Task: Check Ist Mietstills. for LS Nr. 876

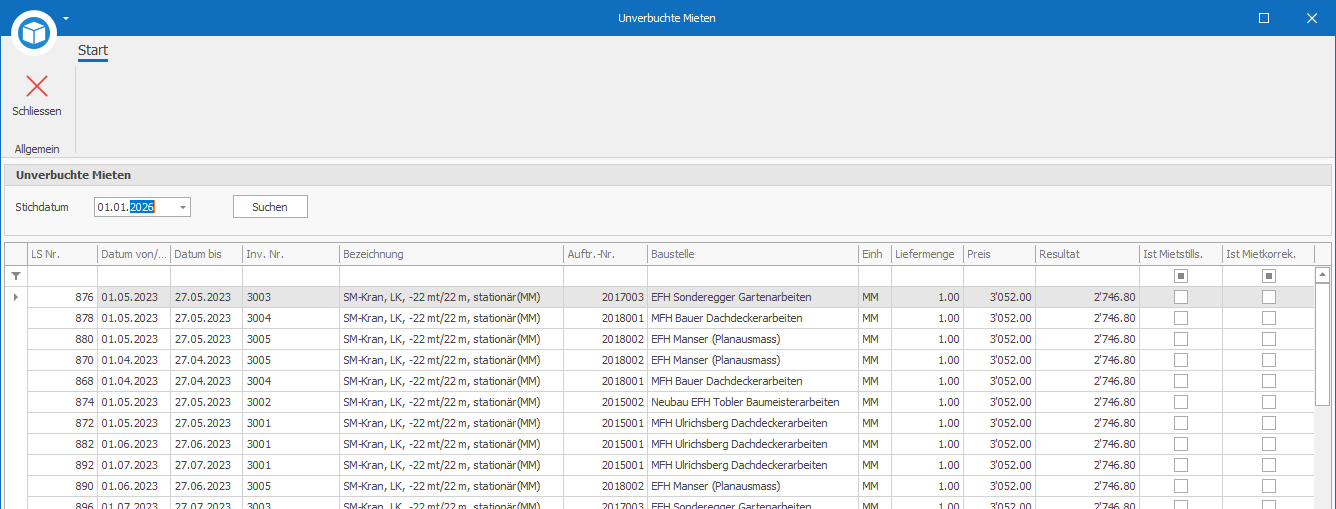Action: click(x=1181, y=297)
